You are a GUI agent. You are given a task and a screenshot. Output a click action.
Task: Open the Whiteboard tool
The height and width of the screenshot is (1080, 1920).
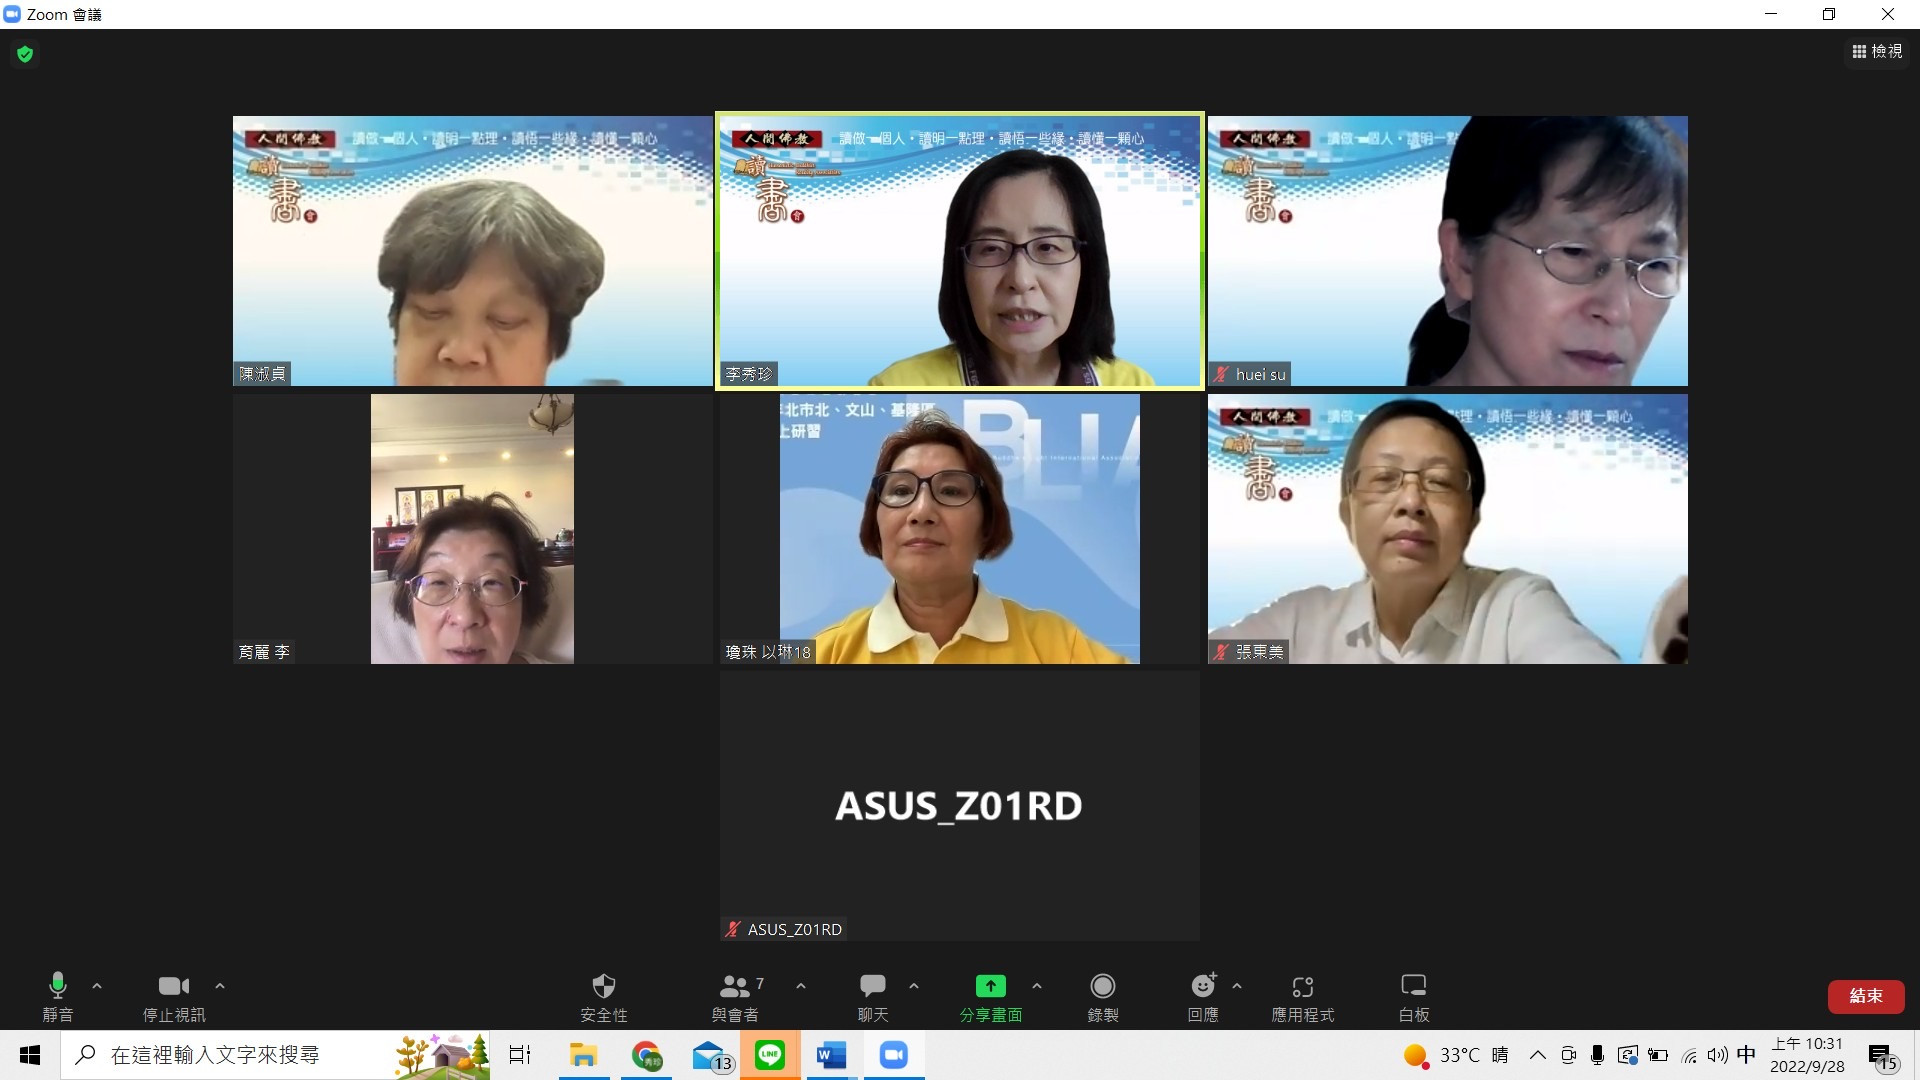click(x=1413, y=996)
